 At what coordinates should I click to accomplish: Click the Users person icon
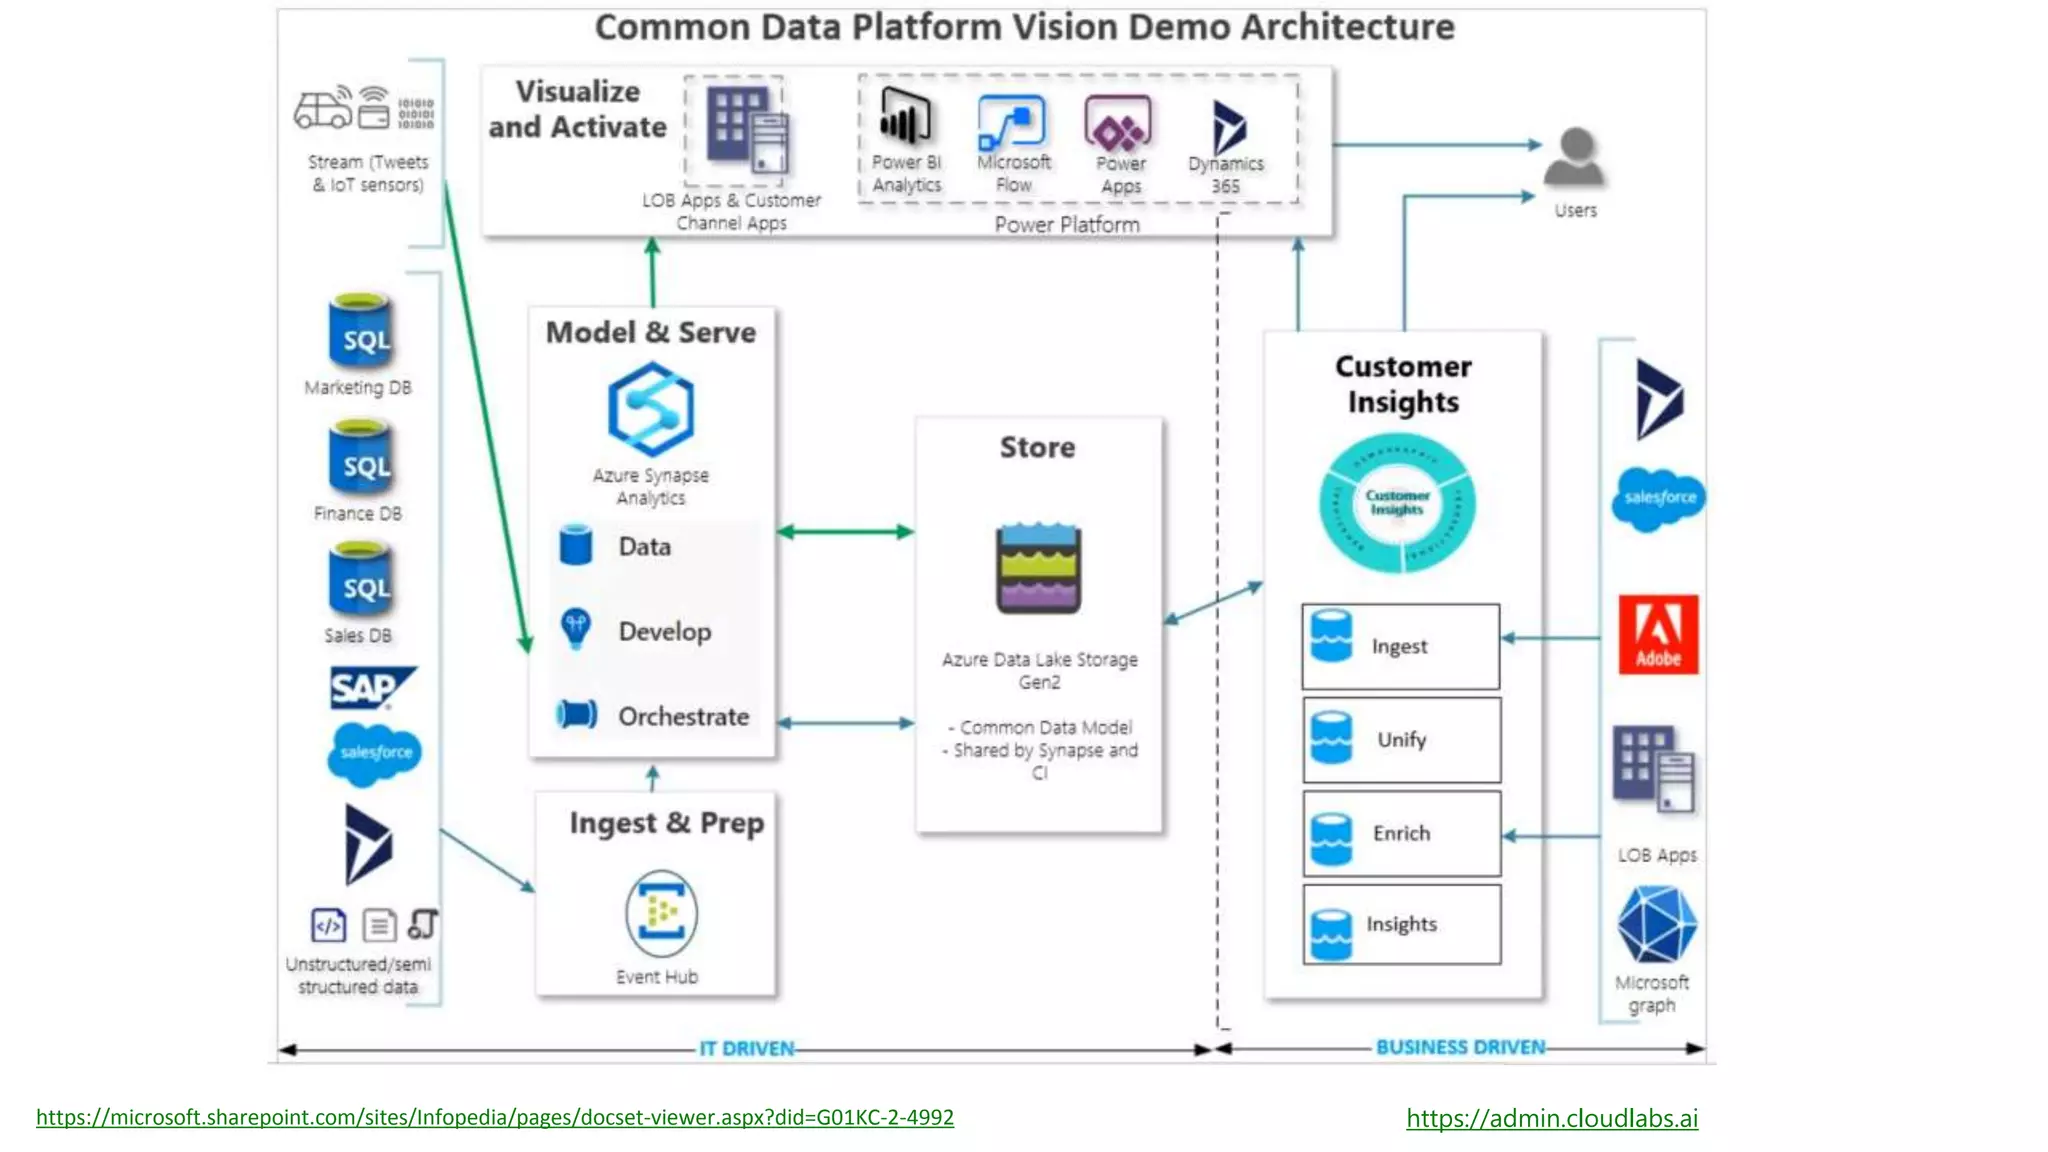coord(1575,157)
